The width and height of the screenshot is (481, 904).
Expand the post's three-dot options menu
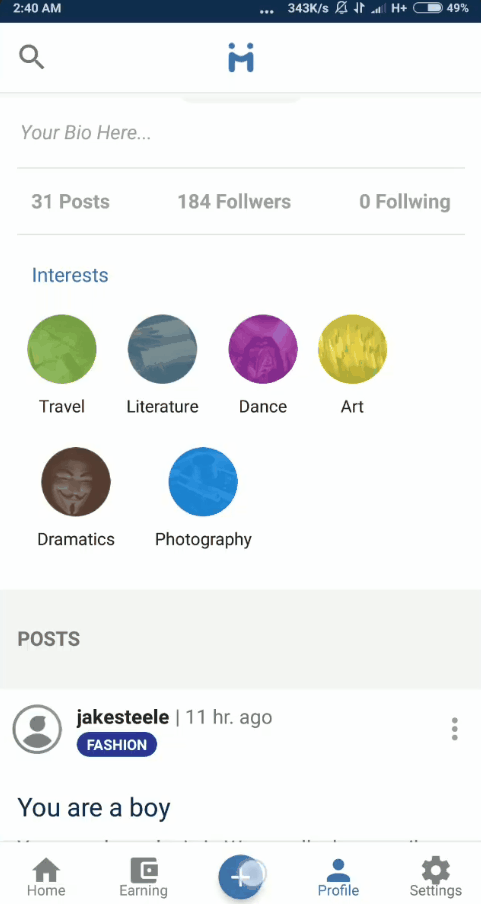click(454, 729)
